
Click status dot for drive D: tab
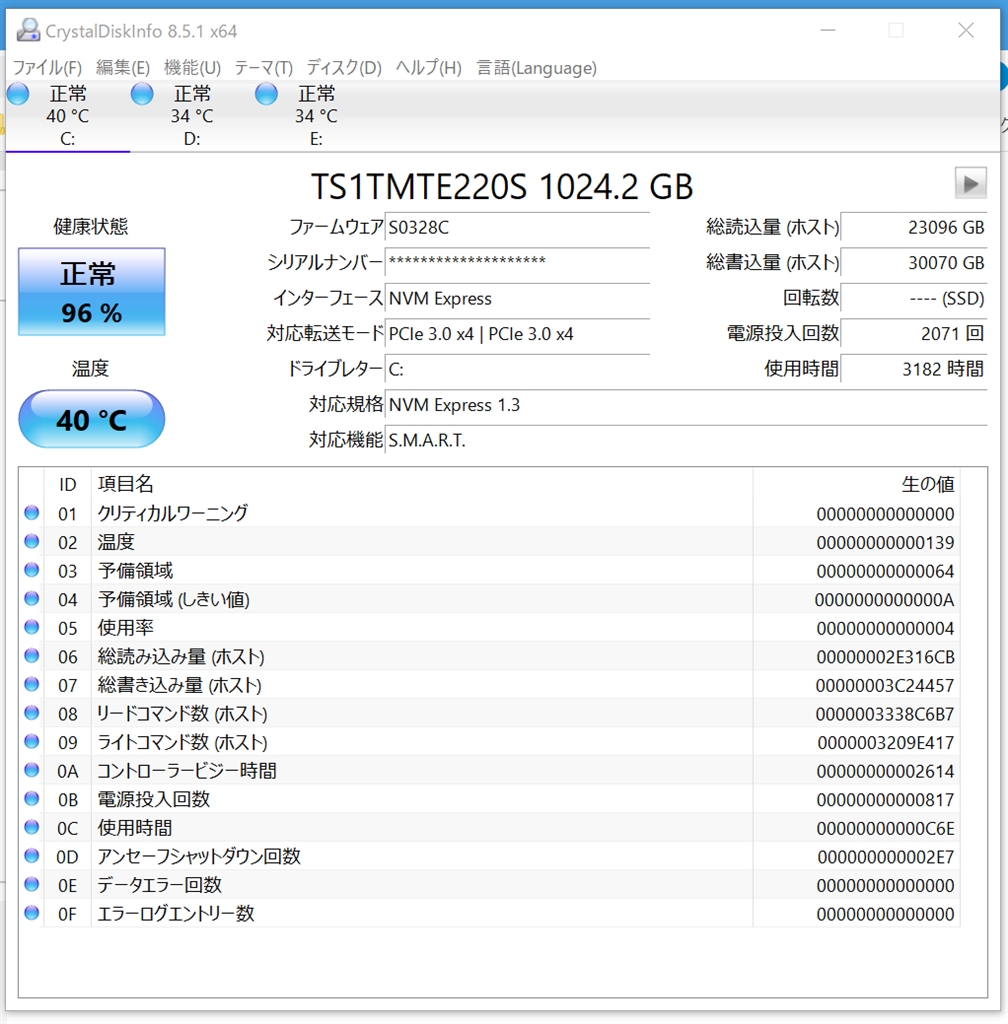pyautogui.click(x=142, y=94)
